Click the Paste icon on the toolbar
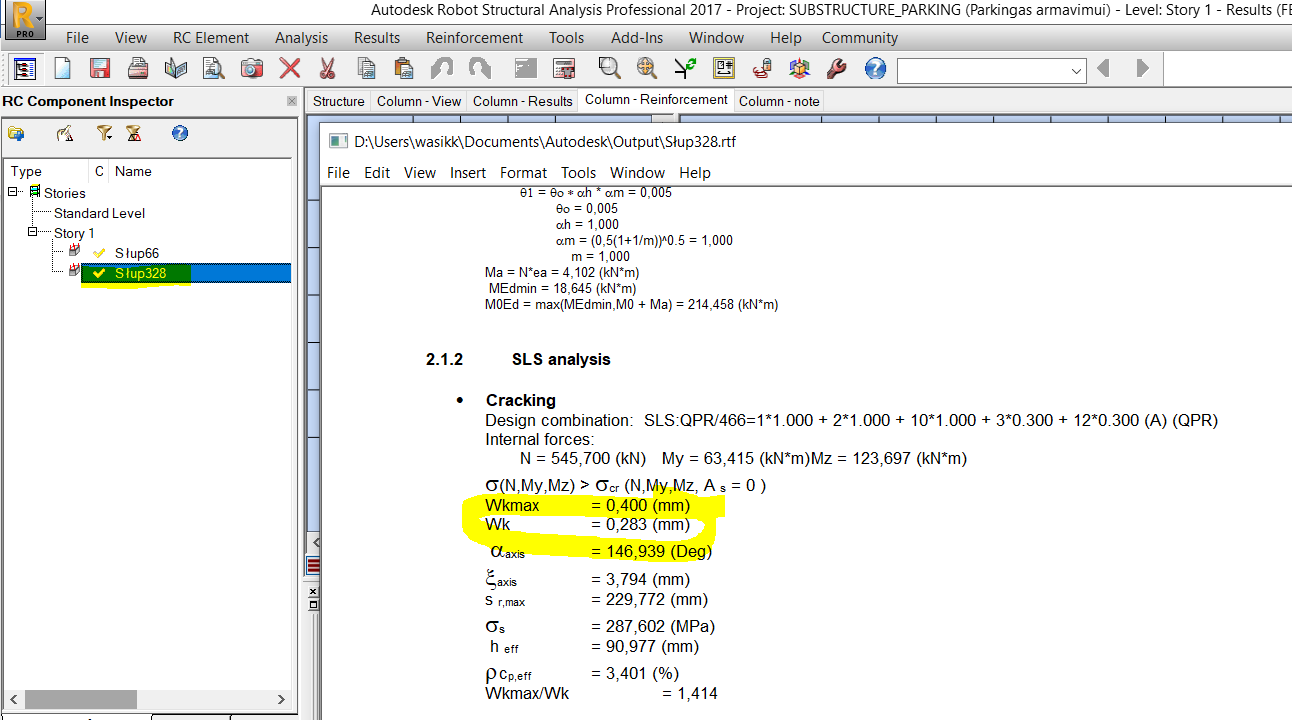Viewport: 1292px width, 720px height. (x=403, y=68)
